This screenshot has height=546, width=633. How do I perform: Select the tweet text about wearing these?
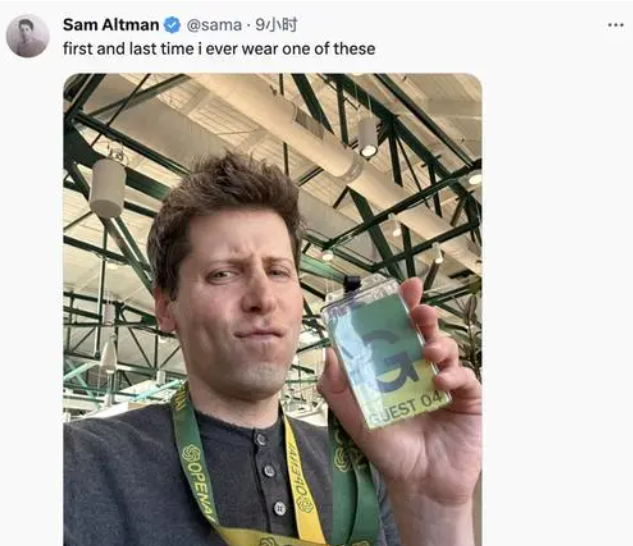(219, 49)
